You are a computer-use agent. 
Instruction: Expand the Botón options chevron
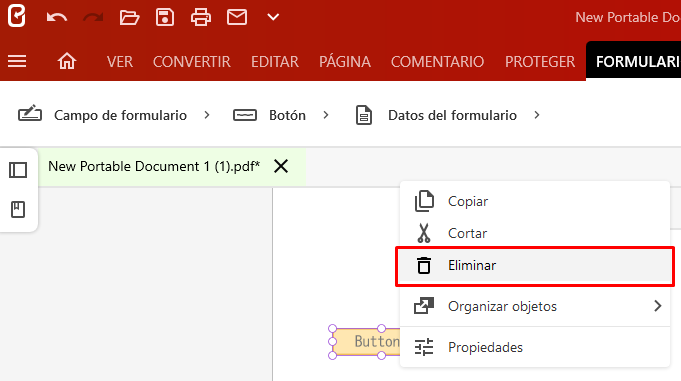pos(326,115)
